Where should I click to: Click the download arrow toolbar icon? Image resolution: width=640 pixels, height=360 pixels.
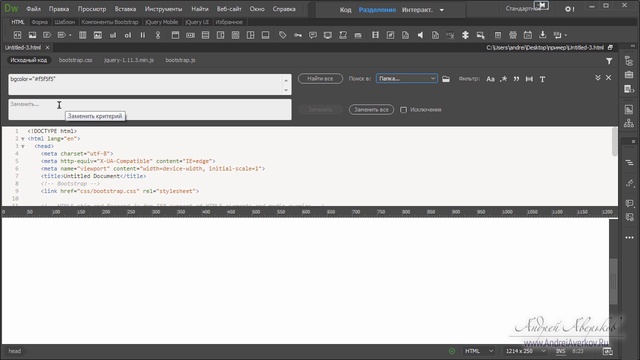pos(542,36)
